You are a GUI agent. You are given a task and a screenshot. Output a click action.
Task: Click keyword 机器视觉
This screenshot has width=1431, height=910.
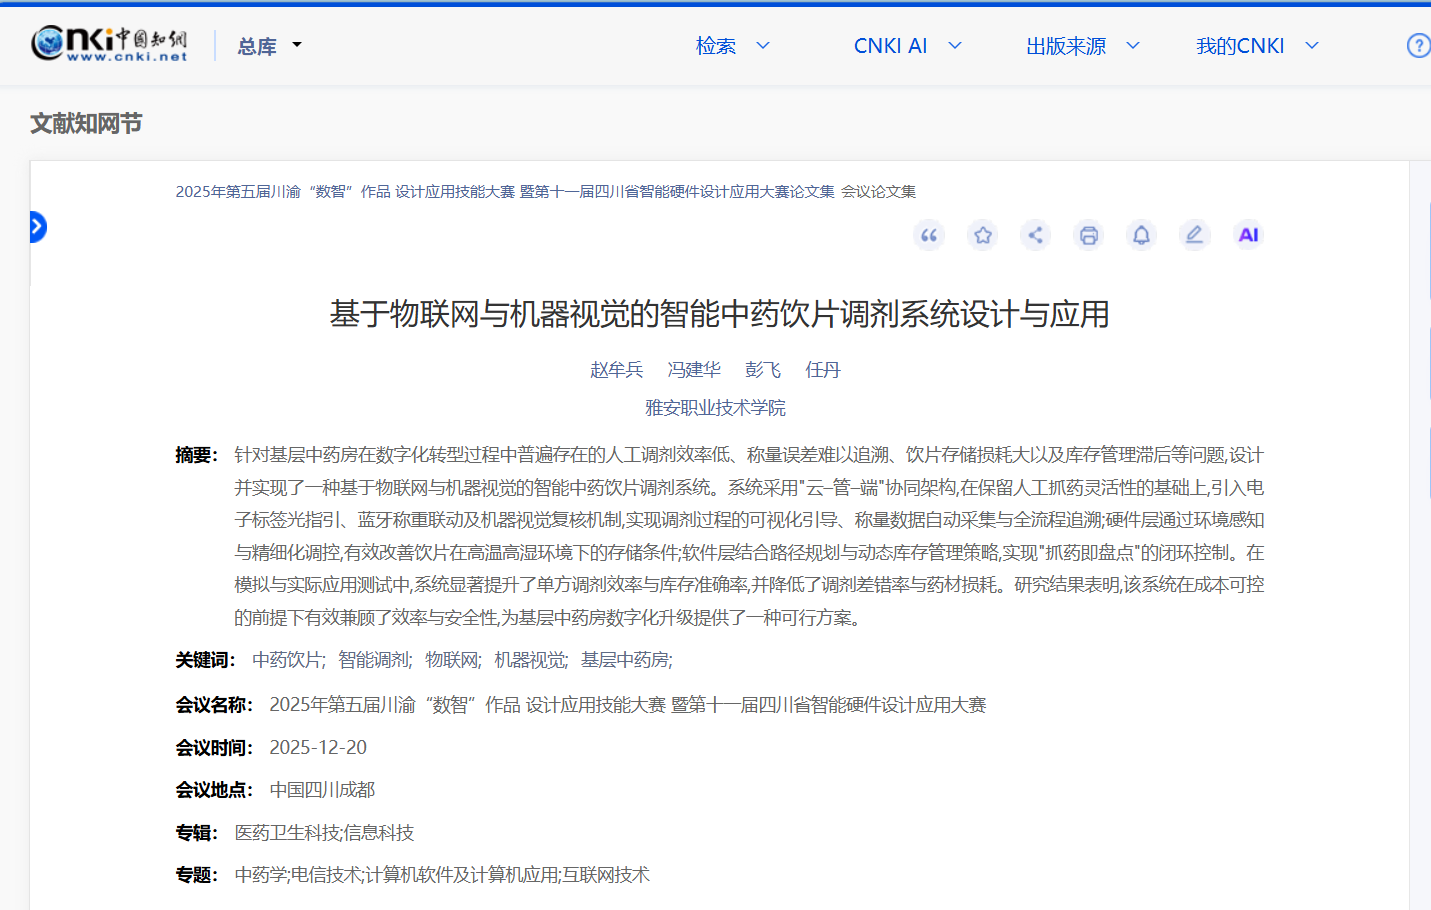point(531,660)
